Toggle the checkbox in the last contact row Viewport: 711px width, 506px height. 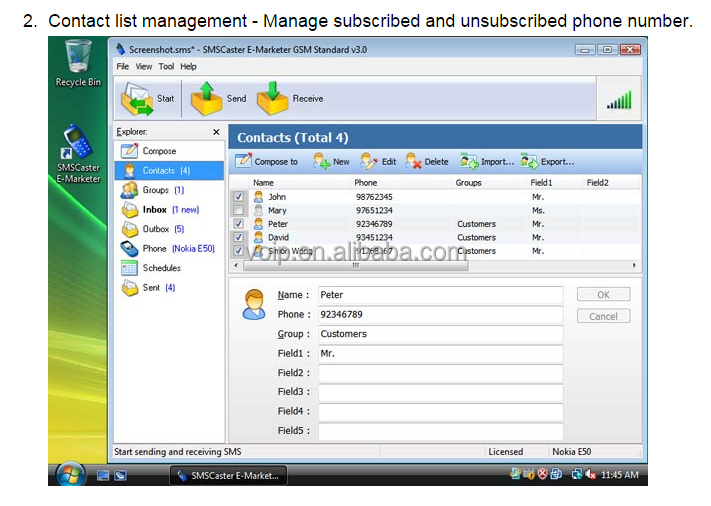[239, 251]
